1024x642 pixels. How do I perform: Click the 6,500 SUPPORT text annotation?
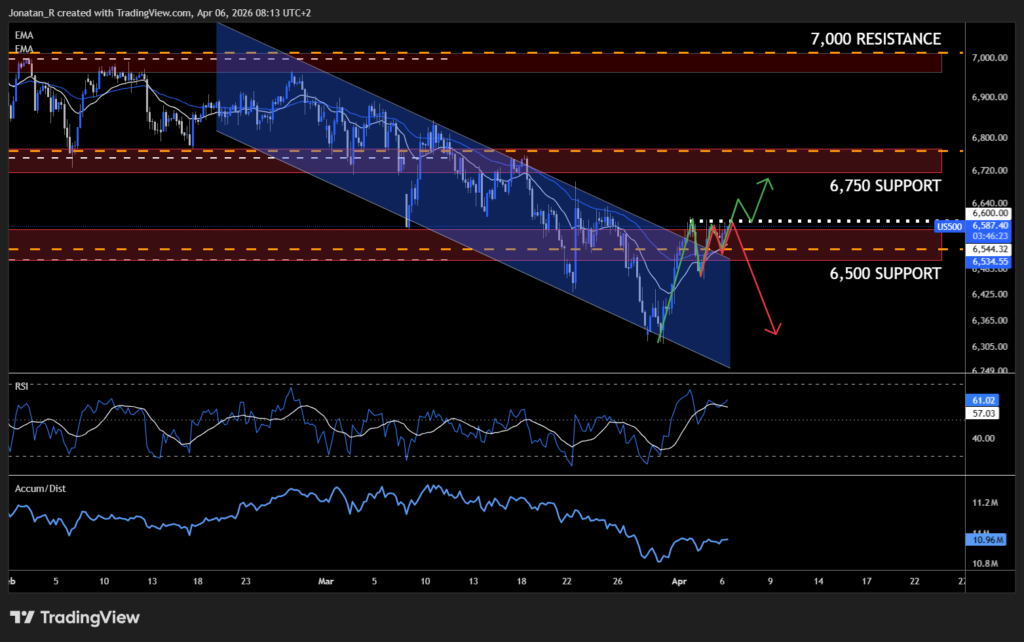click(884, 273)
